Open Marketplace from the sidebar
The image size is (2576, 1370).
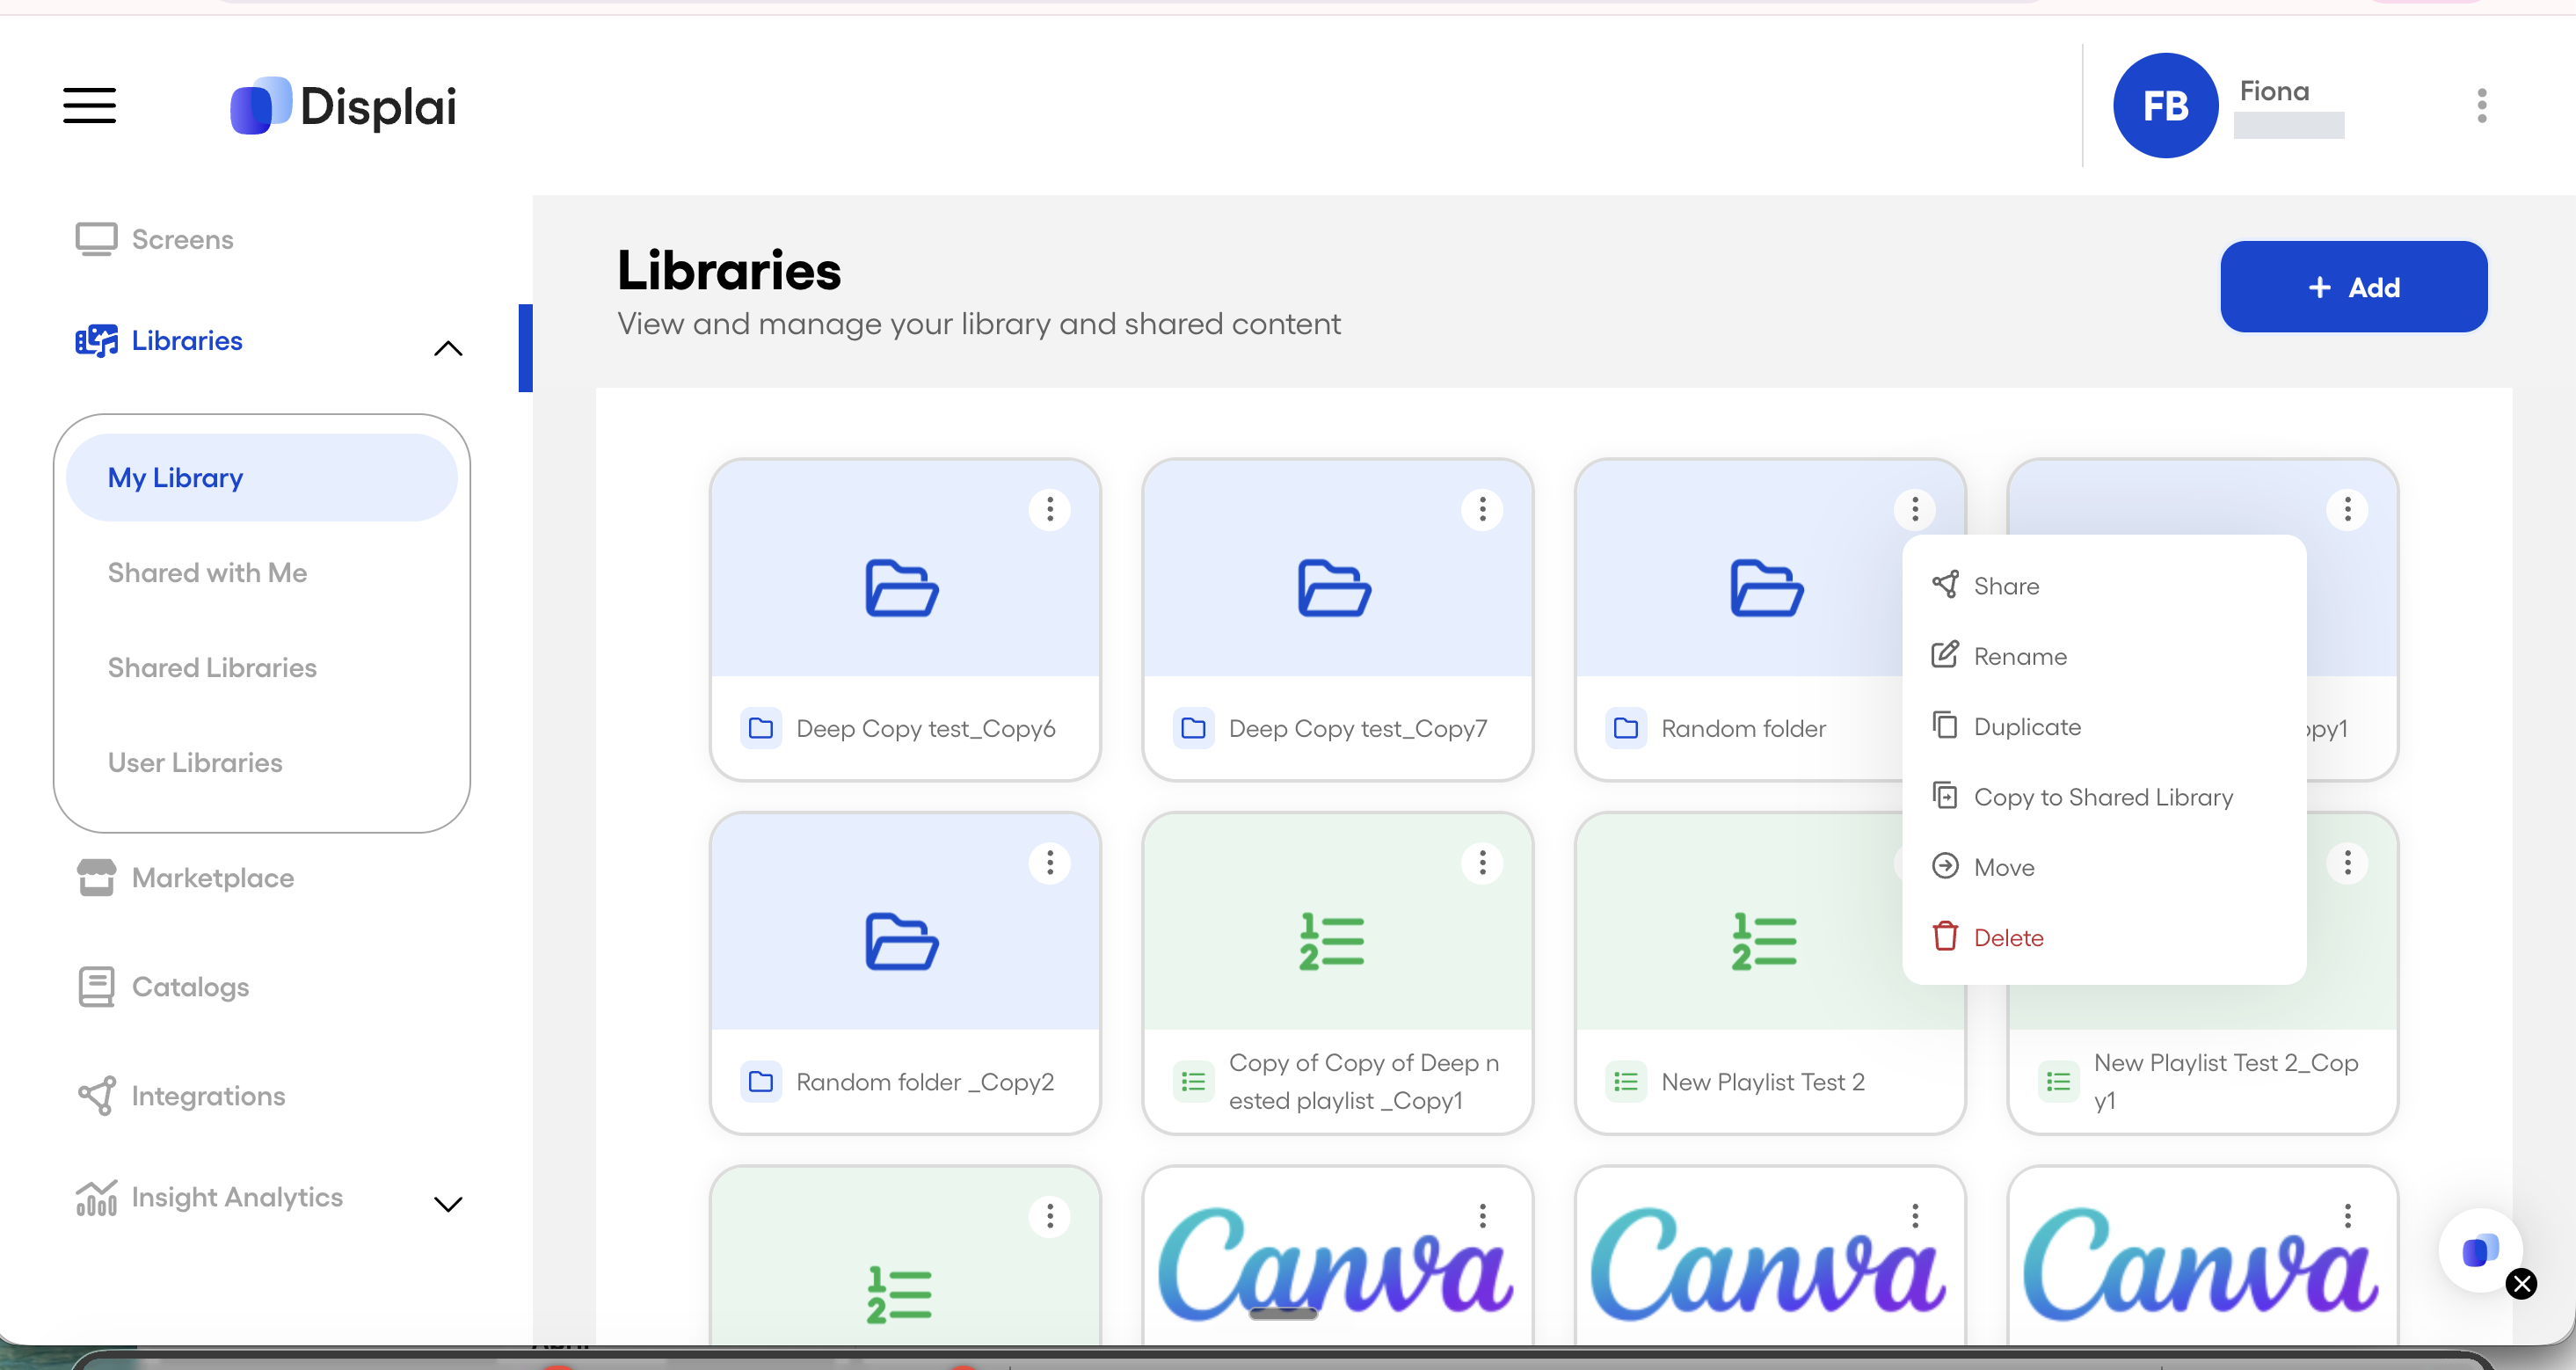tap(185, 878)
